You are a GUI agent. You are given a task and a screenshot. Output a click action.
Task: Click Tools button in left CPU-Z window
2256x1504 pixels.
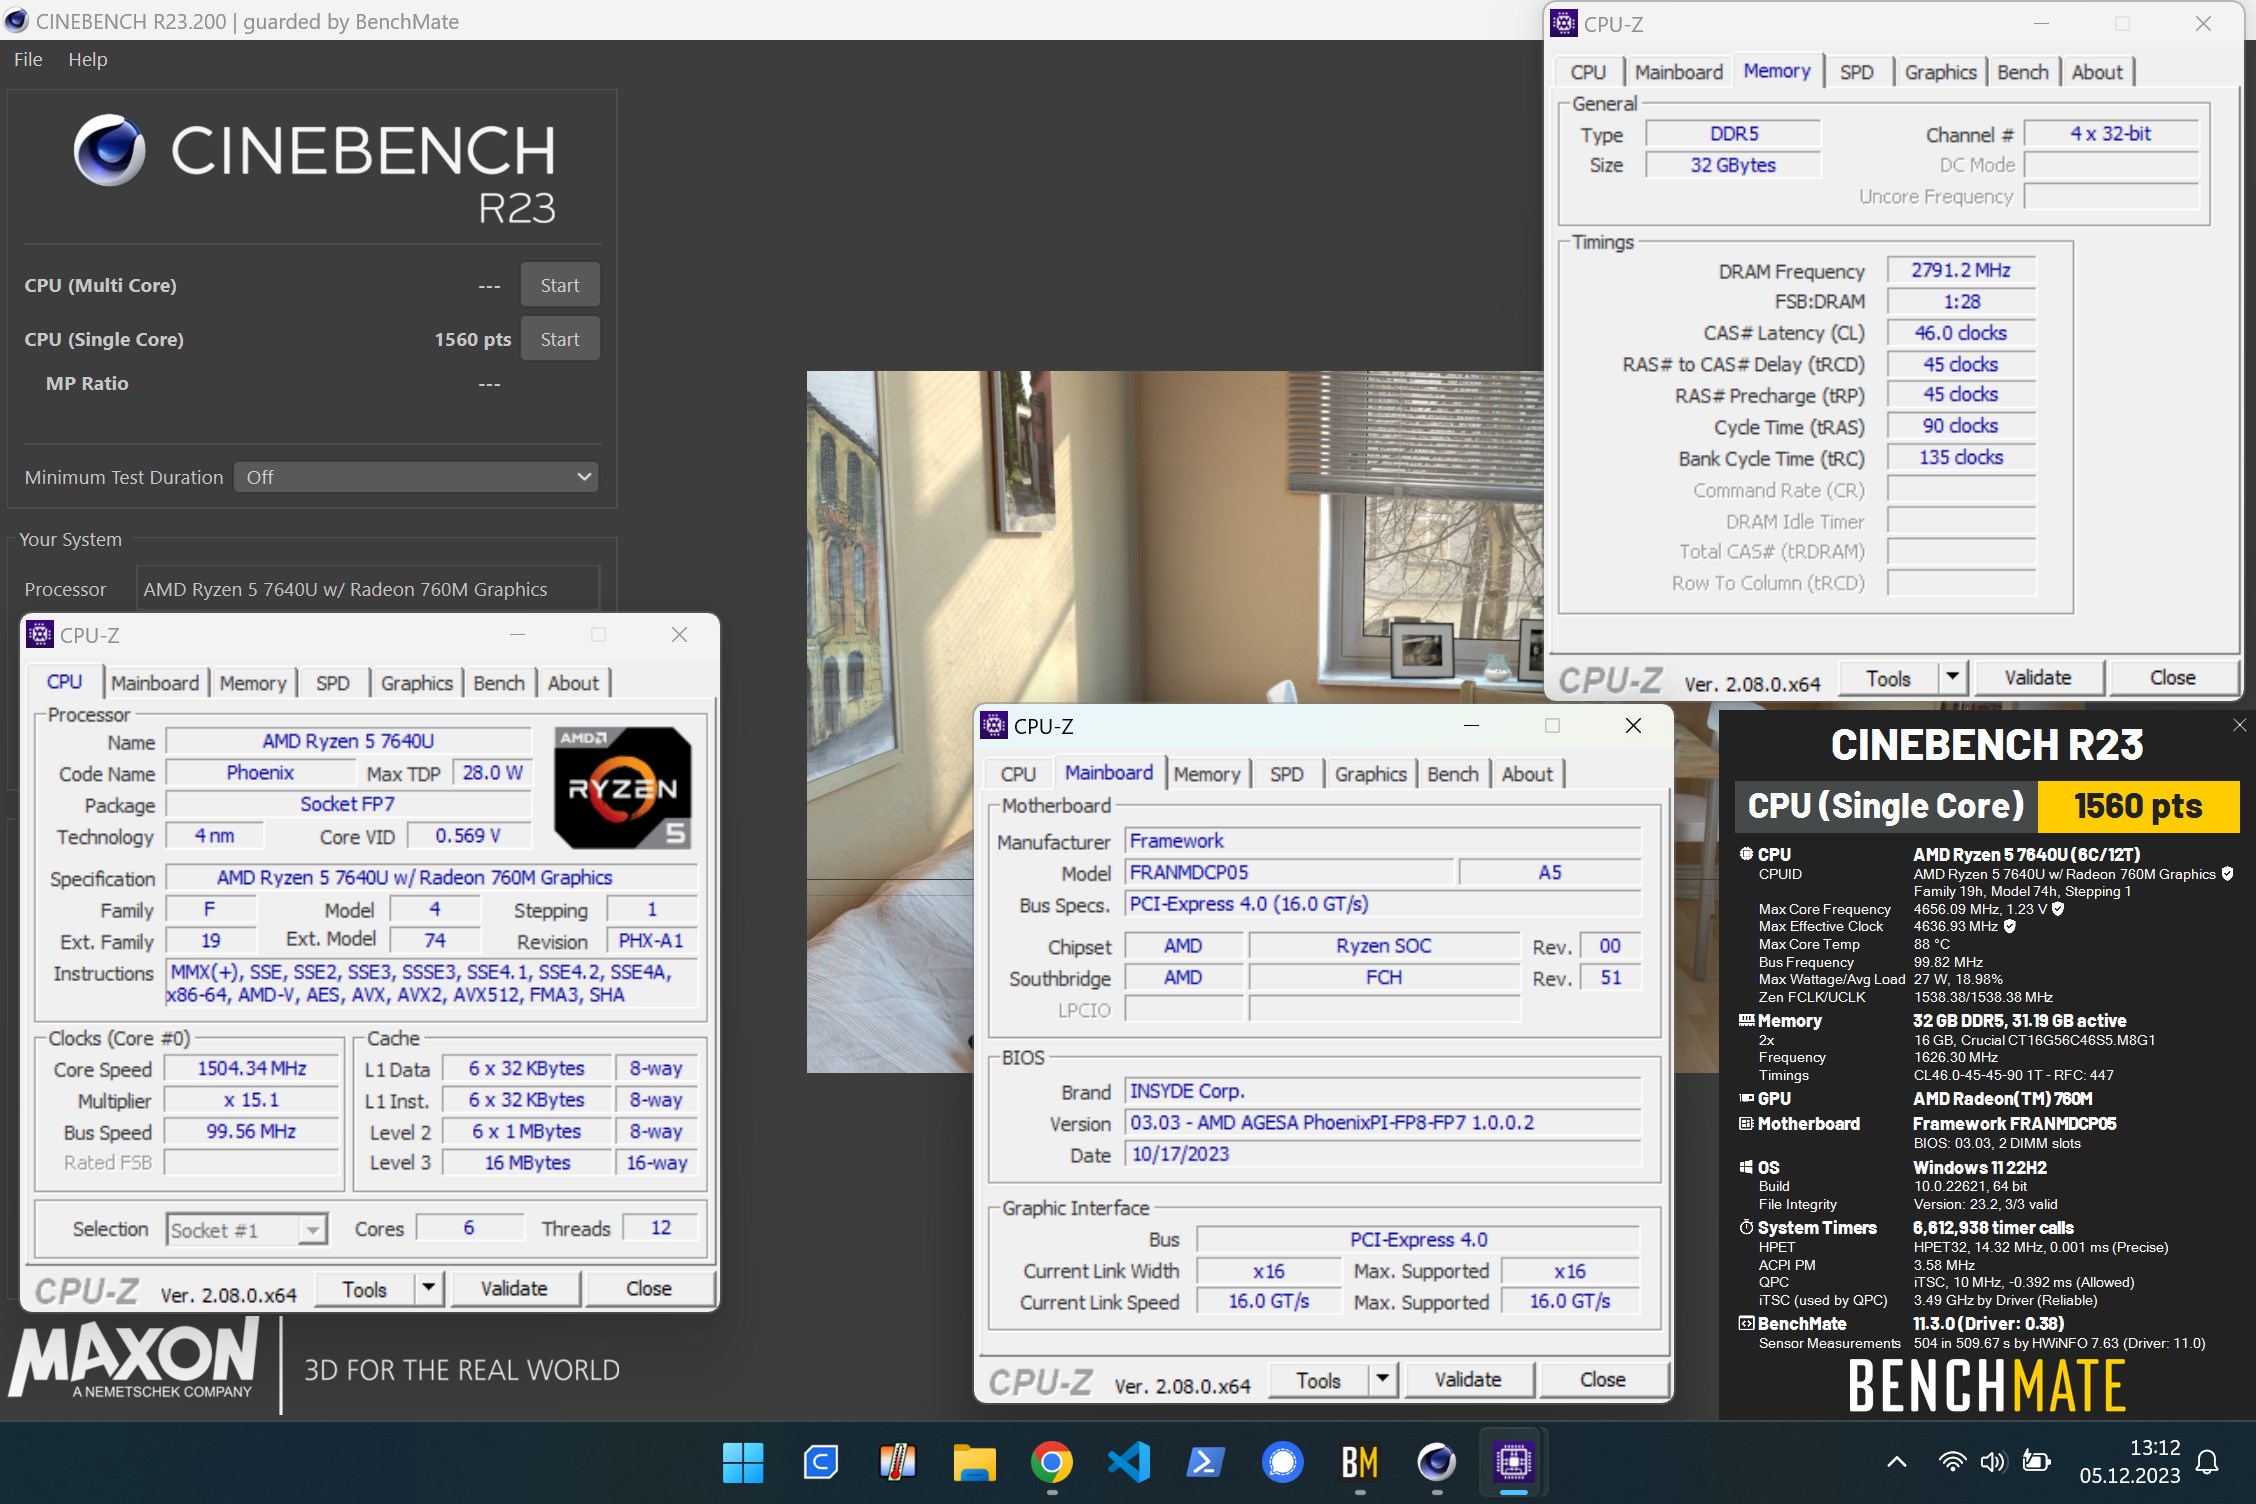coord(365,1289)
